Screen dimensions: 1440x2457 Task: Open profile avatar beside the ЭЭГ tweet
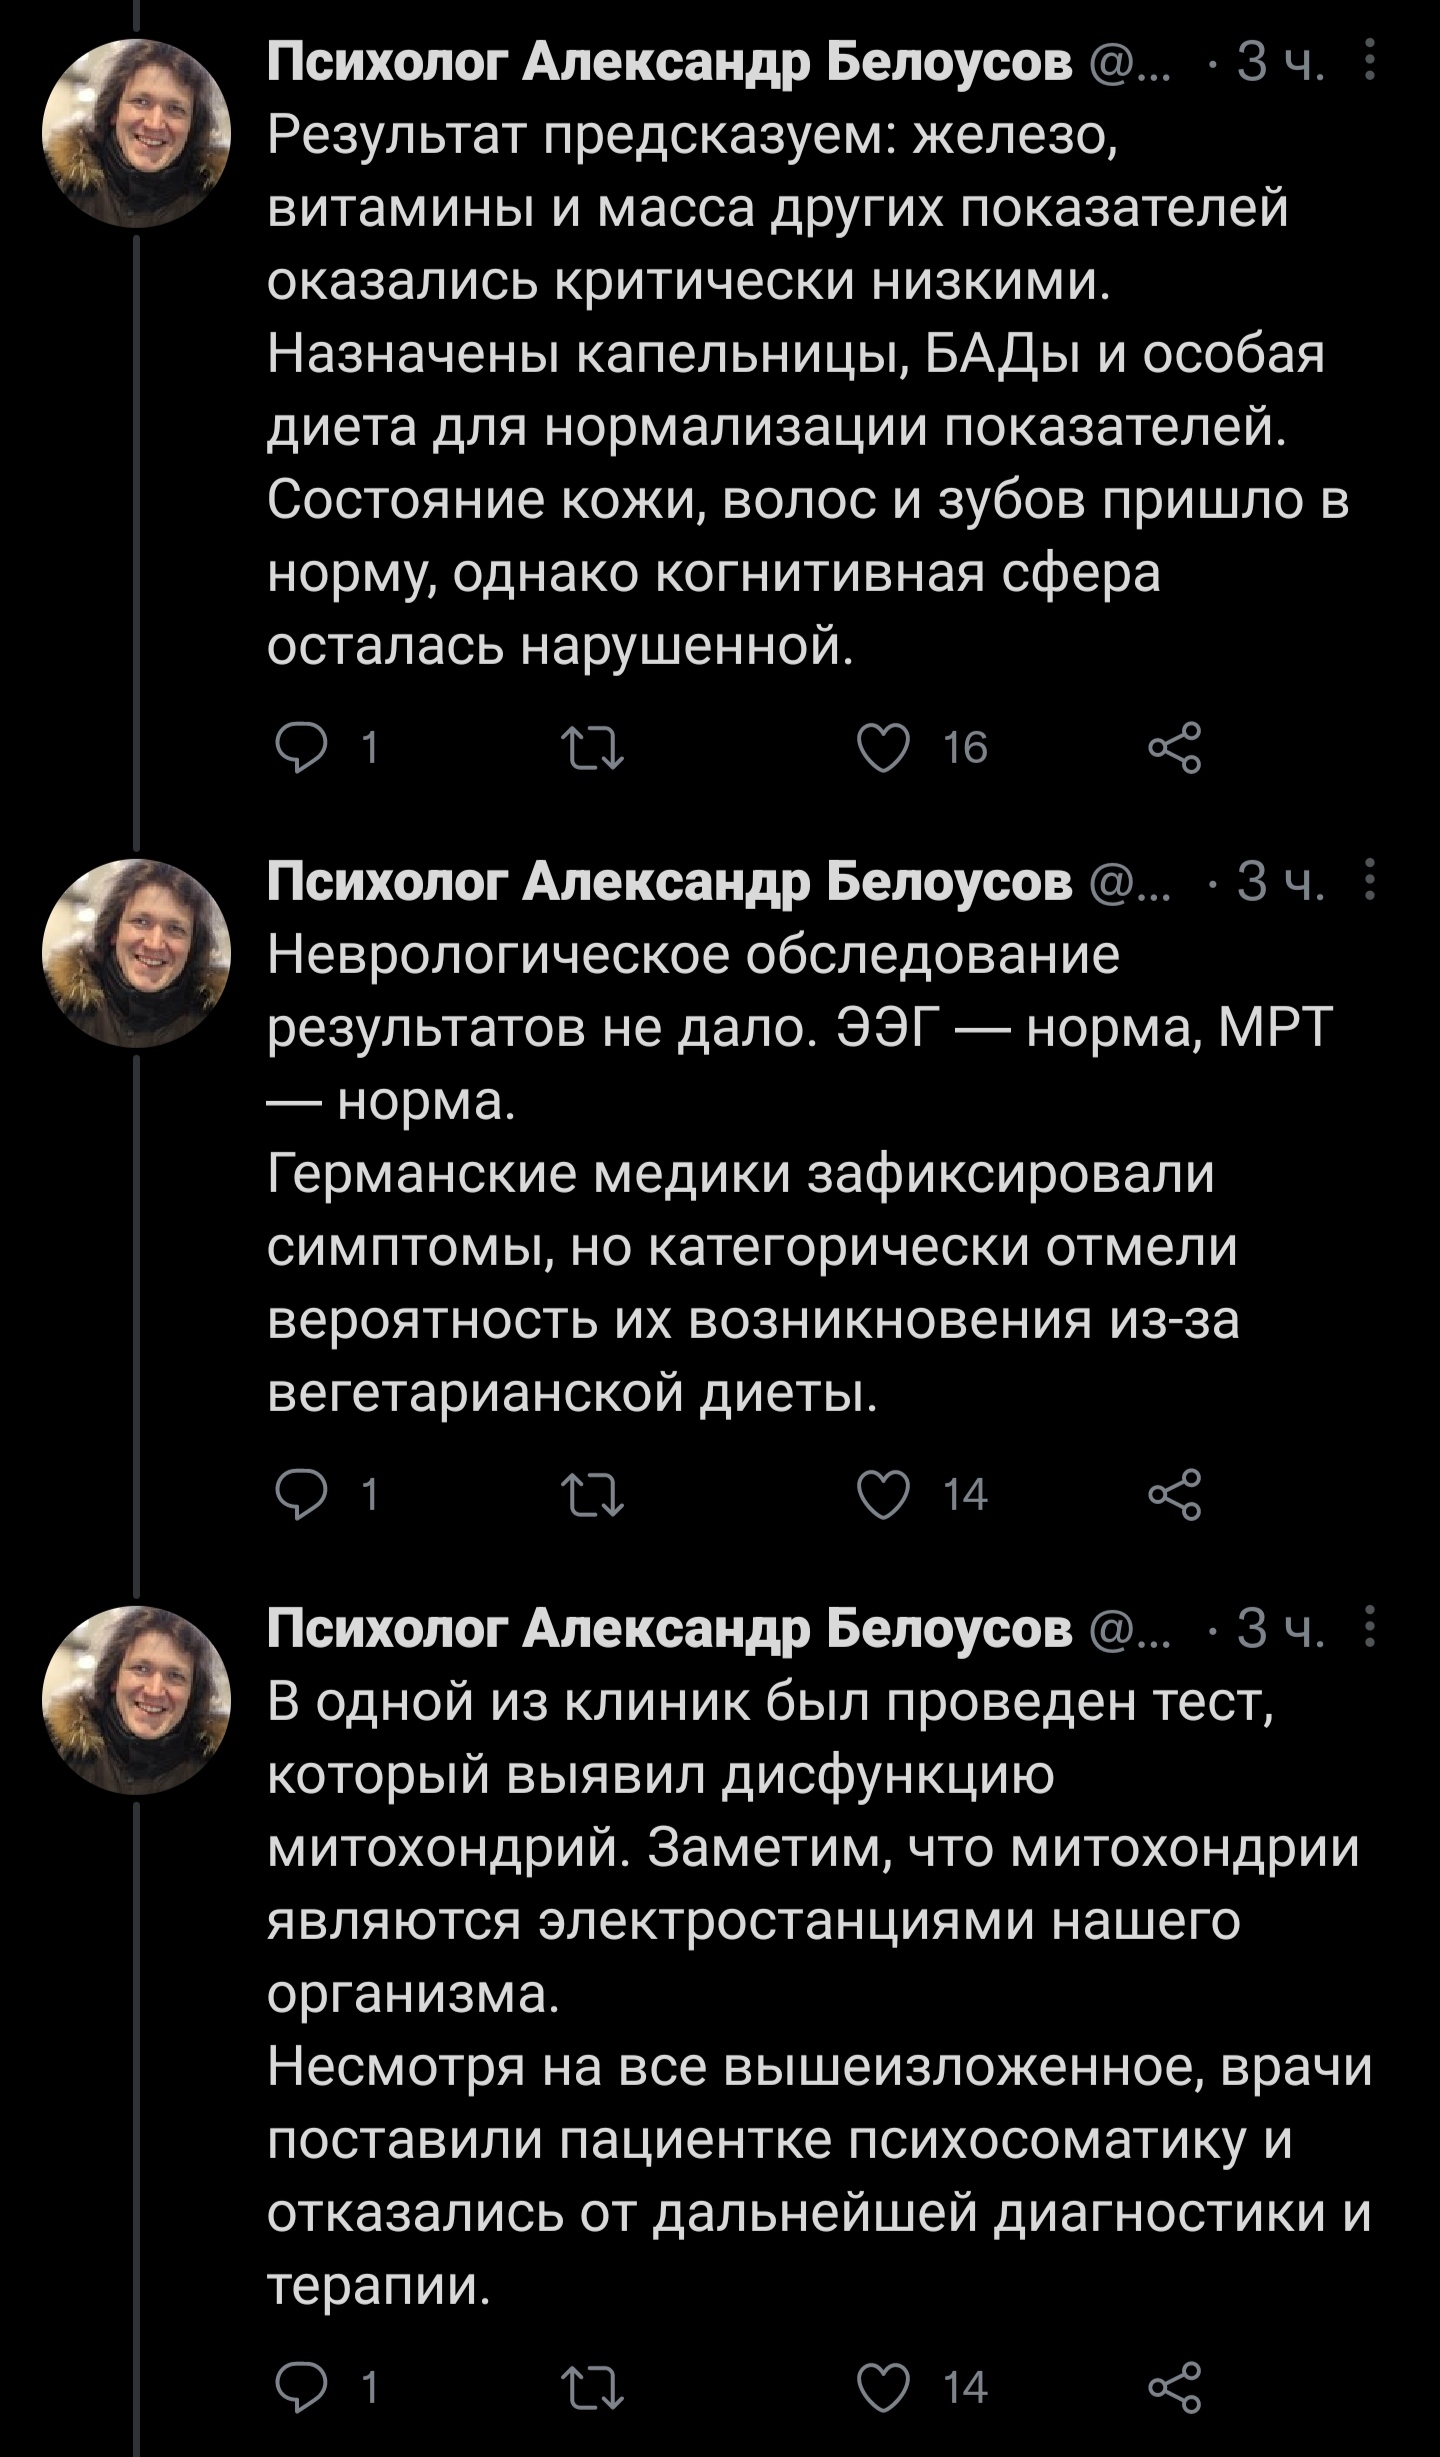click(136, 953)
